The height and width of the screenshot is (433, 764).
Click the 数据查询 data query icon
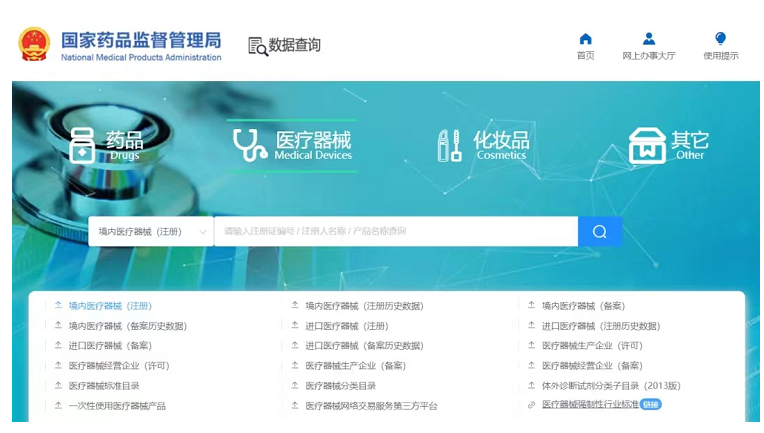[x=258, y=46]
